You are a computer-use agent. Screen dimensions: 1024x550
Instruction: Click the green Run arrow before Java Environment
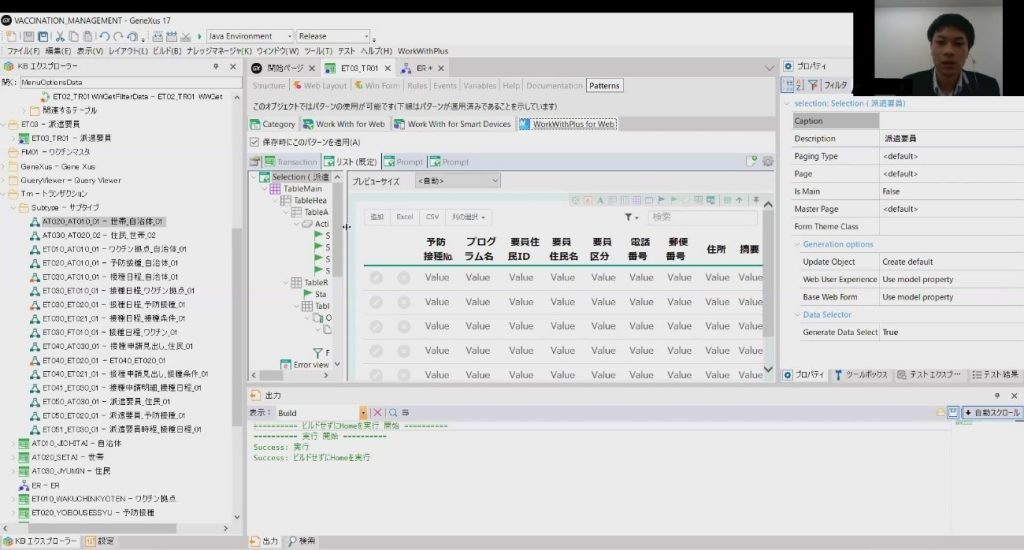pyautogui.click(x=200, y=37)
